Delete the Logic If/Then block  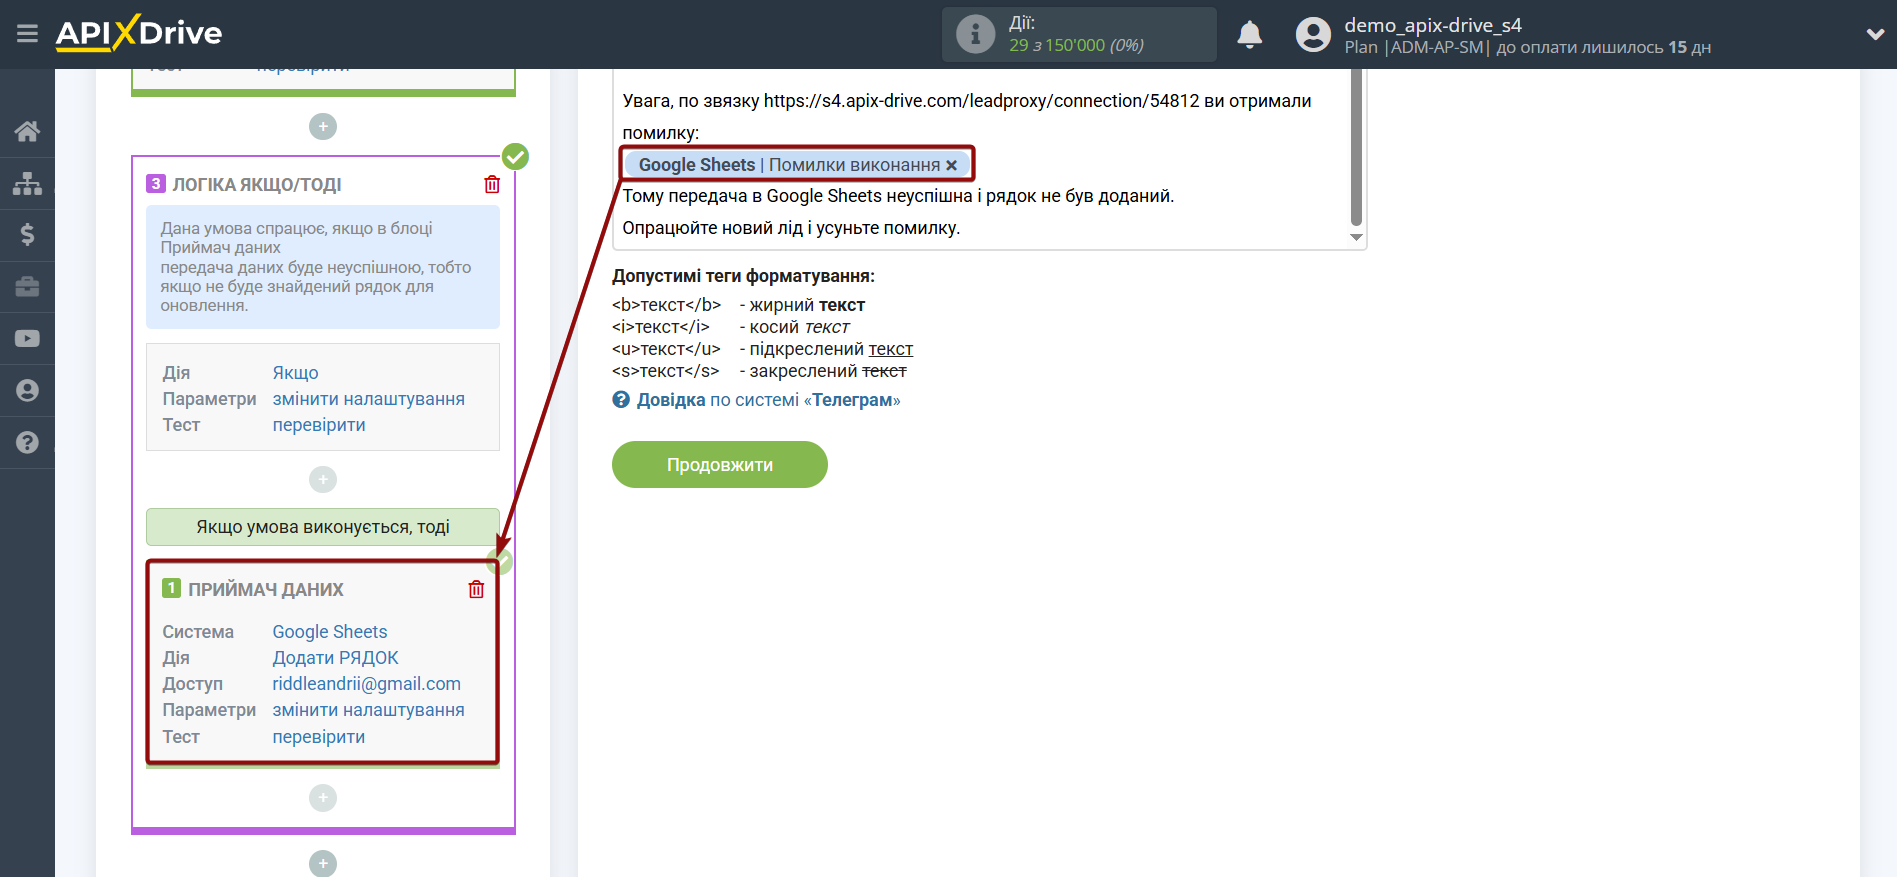click(492, 184)
